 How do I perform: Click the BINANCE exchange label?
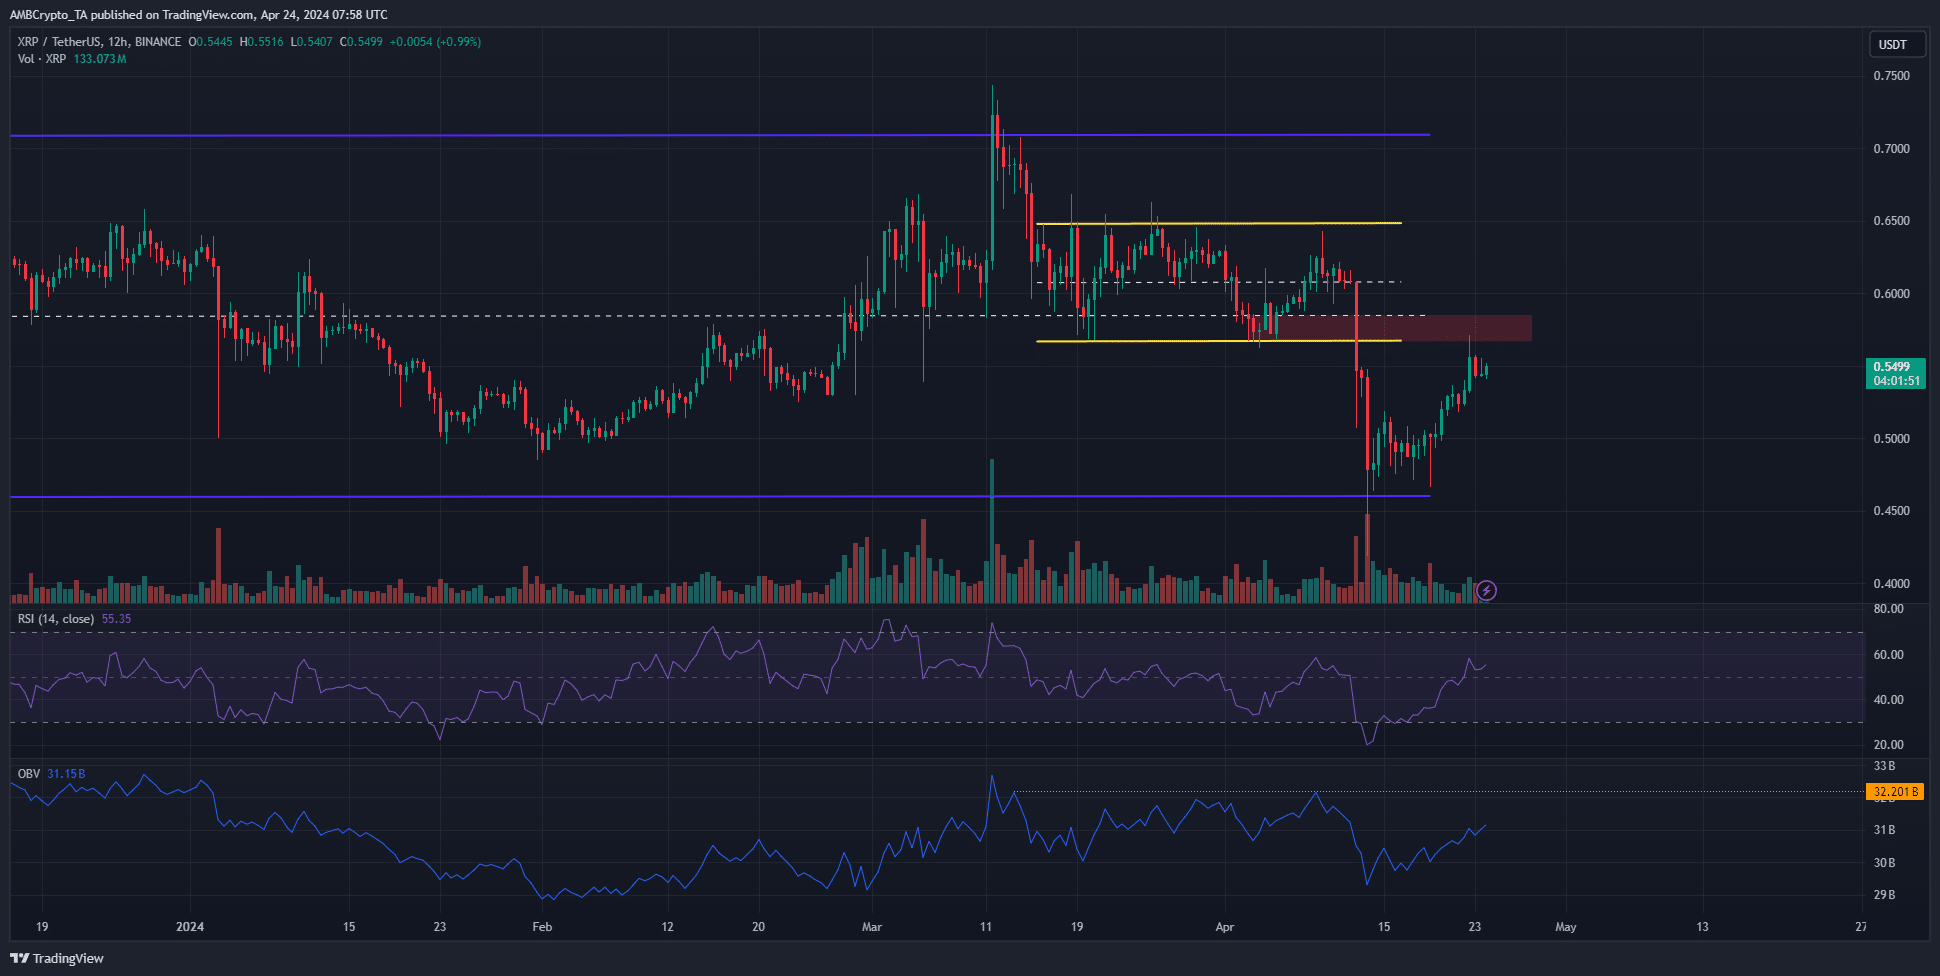click(158, 42)
